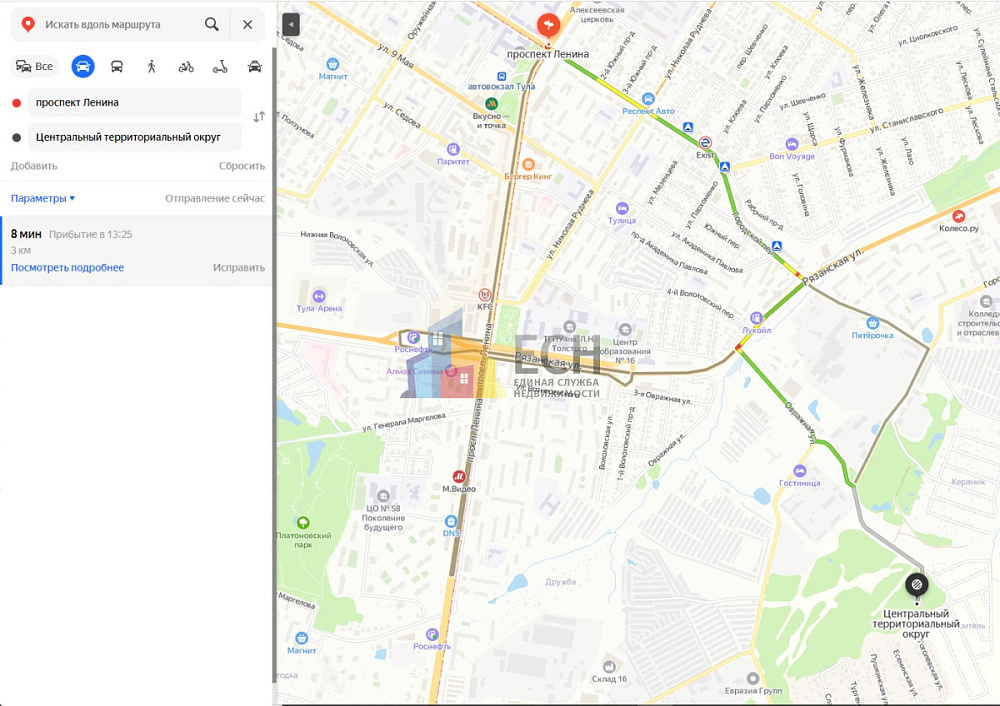Pick the taxi route mode

pyautogui.click(x=255, y=67)
